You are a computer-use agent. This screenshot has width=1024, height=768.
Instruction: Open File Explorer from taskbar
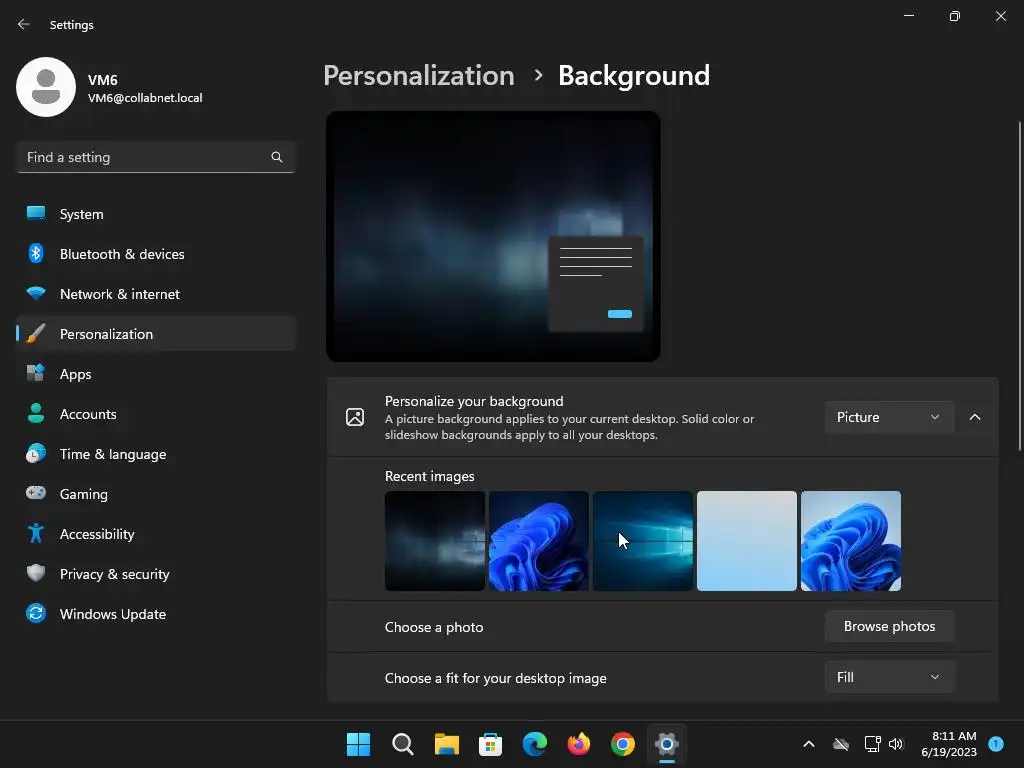pyautogui.click(x=447, y=744)
